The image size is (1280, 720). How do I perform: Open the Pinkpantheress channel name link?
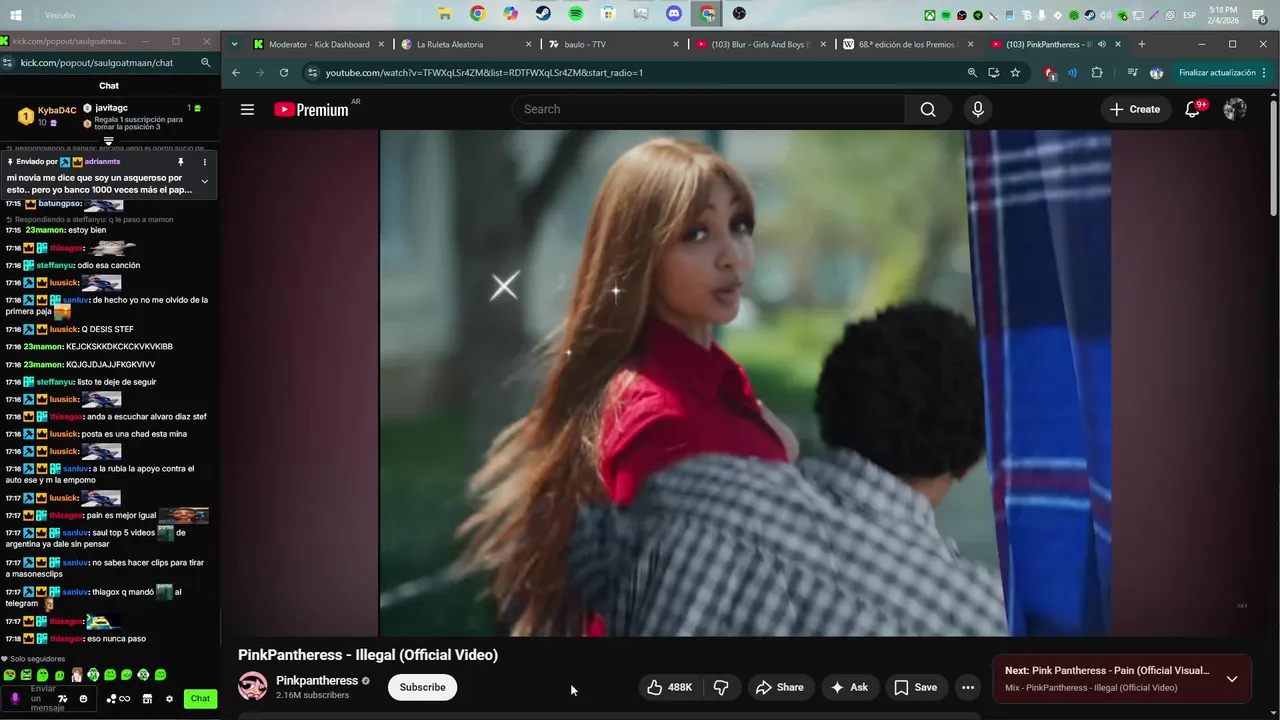click(316, 680)
